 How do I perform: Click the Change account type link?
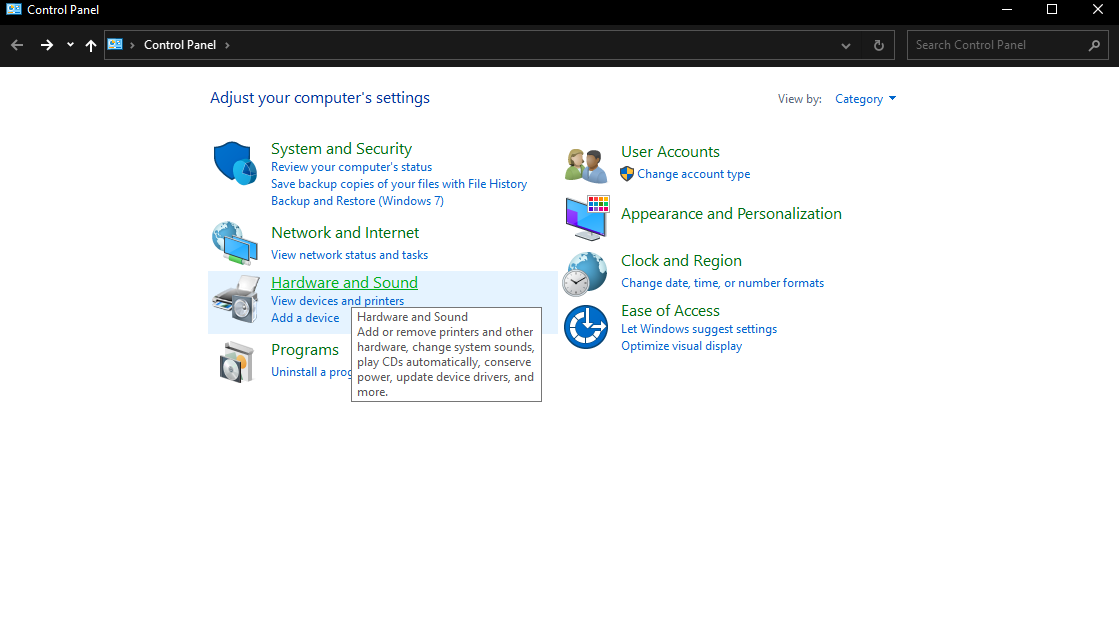(x=693, y=174)
